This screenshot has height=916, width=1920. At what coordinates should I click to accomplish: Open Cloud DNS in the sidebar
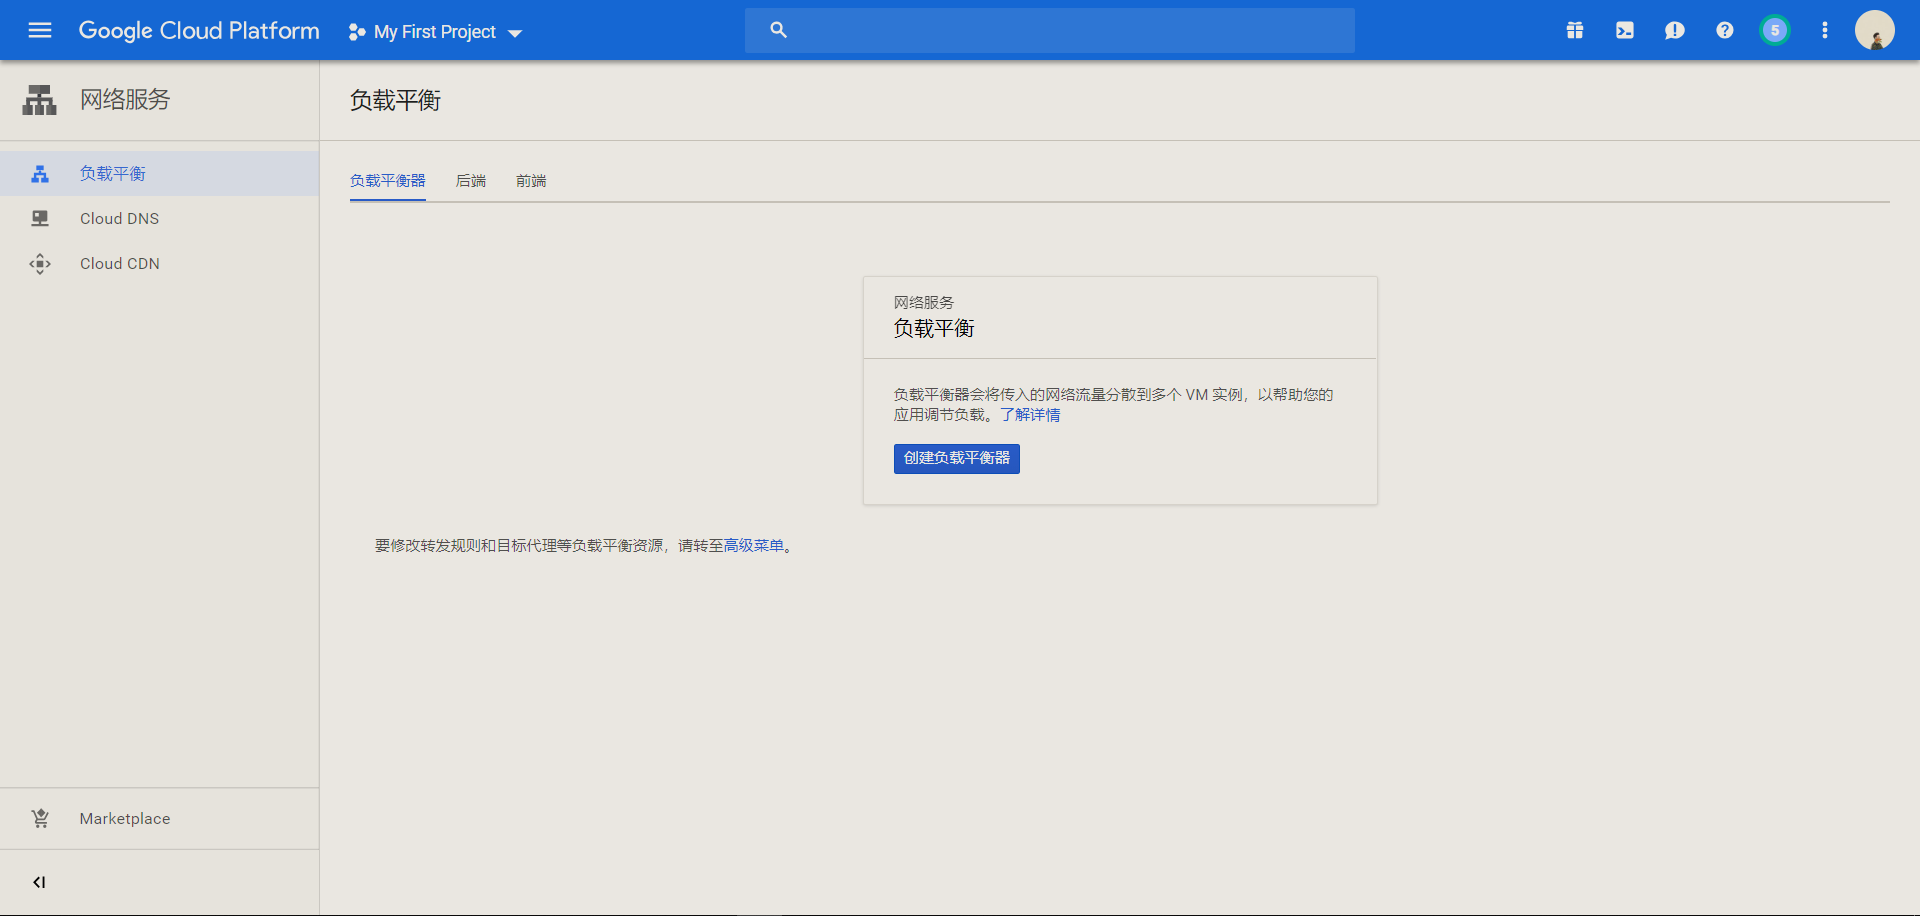point(160,219)
